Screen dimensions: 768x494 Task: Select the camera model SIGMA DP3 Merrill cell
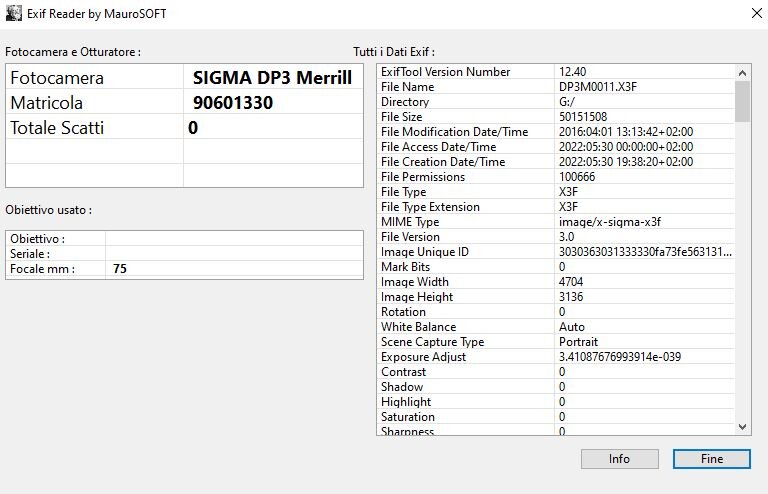coord(272,77)
